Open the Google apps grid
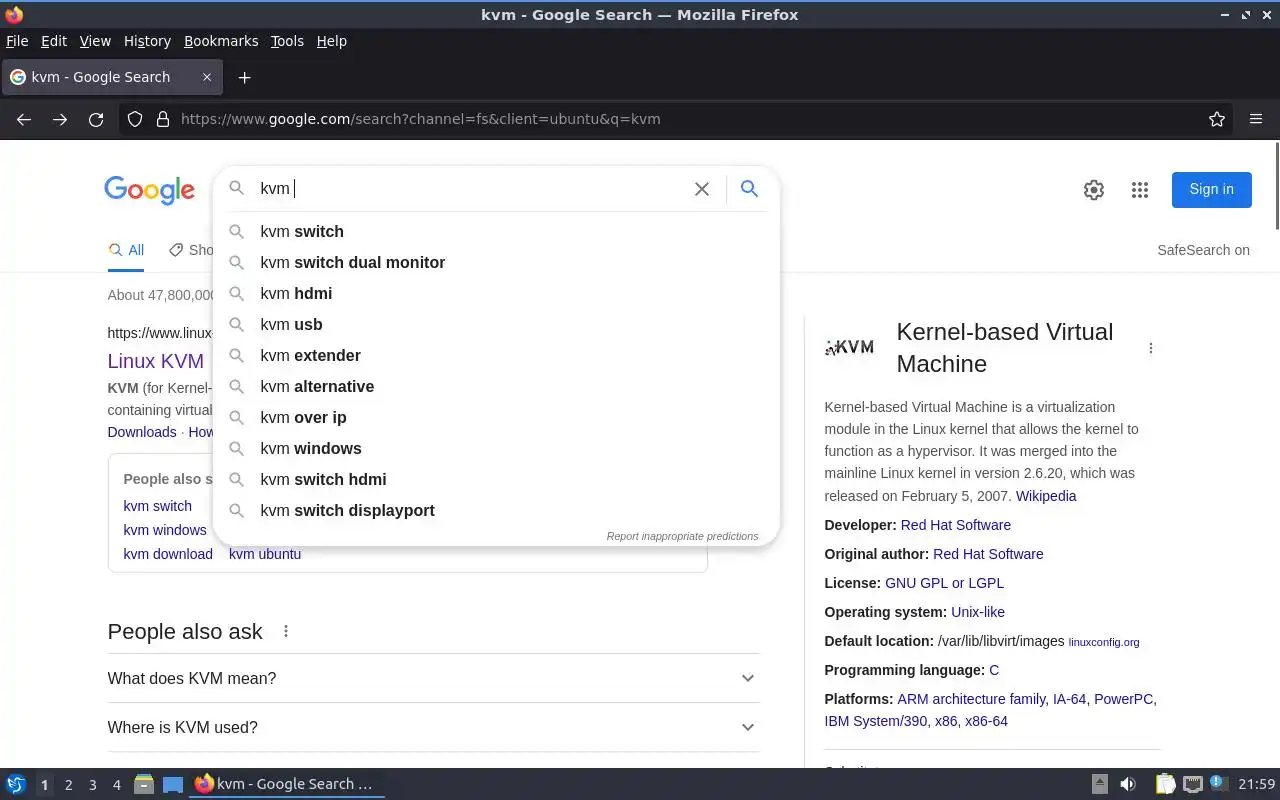Image resolution: width=1280 pixels, height=800 pixels. 1140,190
